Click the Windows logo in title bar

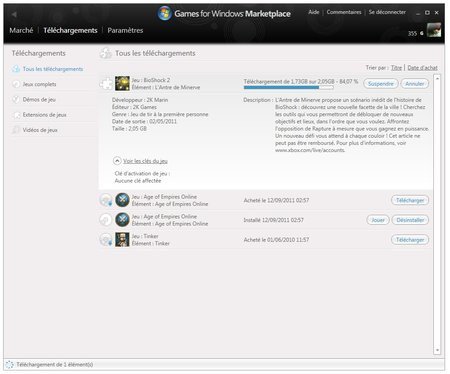pyautogui.click(x=164, y=13)
